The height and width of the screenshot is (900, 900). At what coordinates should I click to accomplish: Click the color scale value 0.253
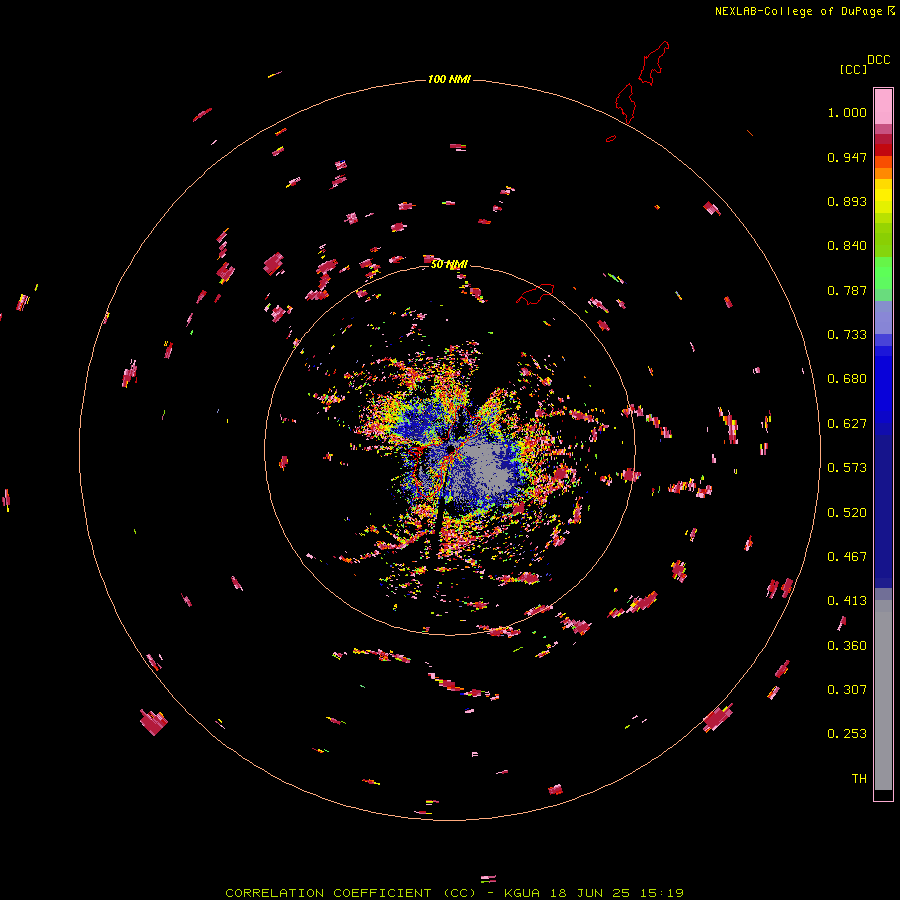847,734
